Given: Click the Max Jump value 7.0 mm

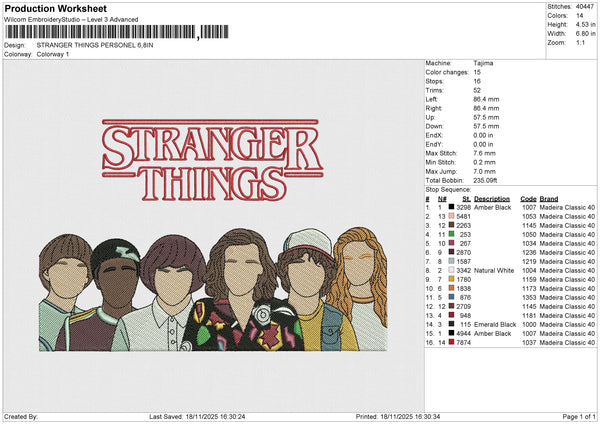Looking at the screenshot, I should (484, 171).
